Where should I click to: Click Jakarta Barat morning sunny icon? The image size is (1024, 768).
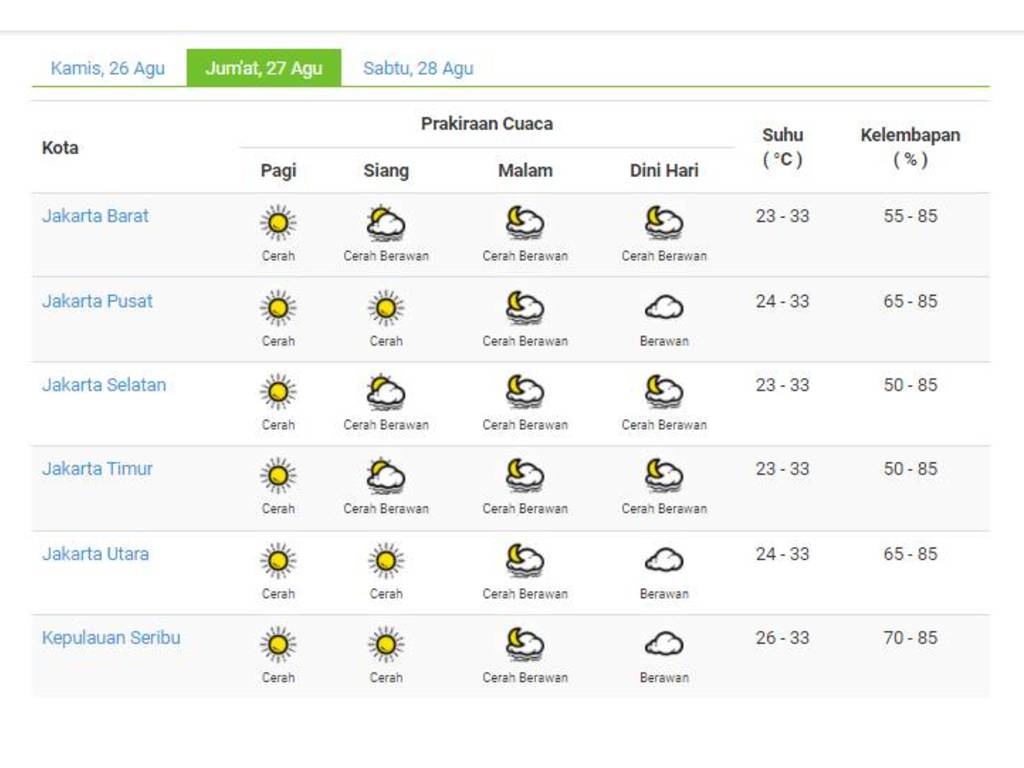pos(278,222)
